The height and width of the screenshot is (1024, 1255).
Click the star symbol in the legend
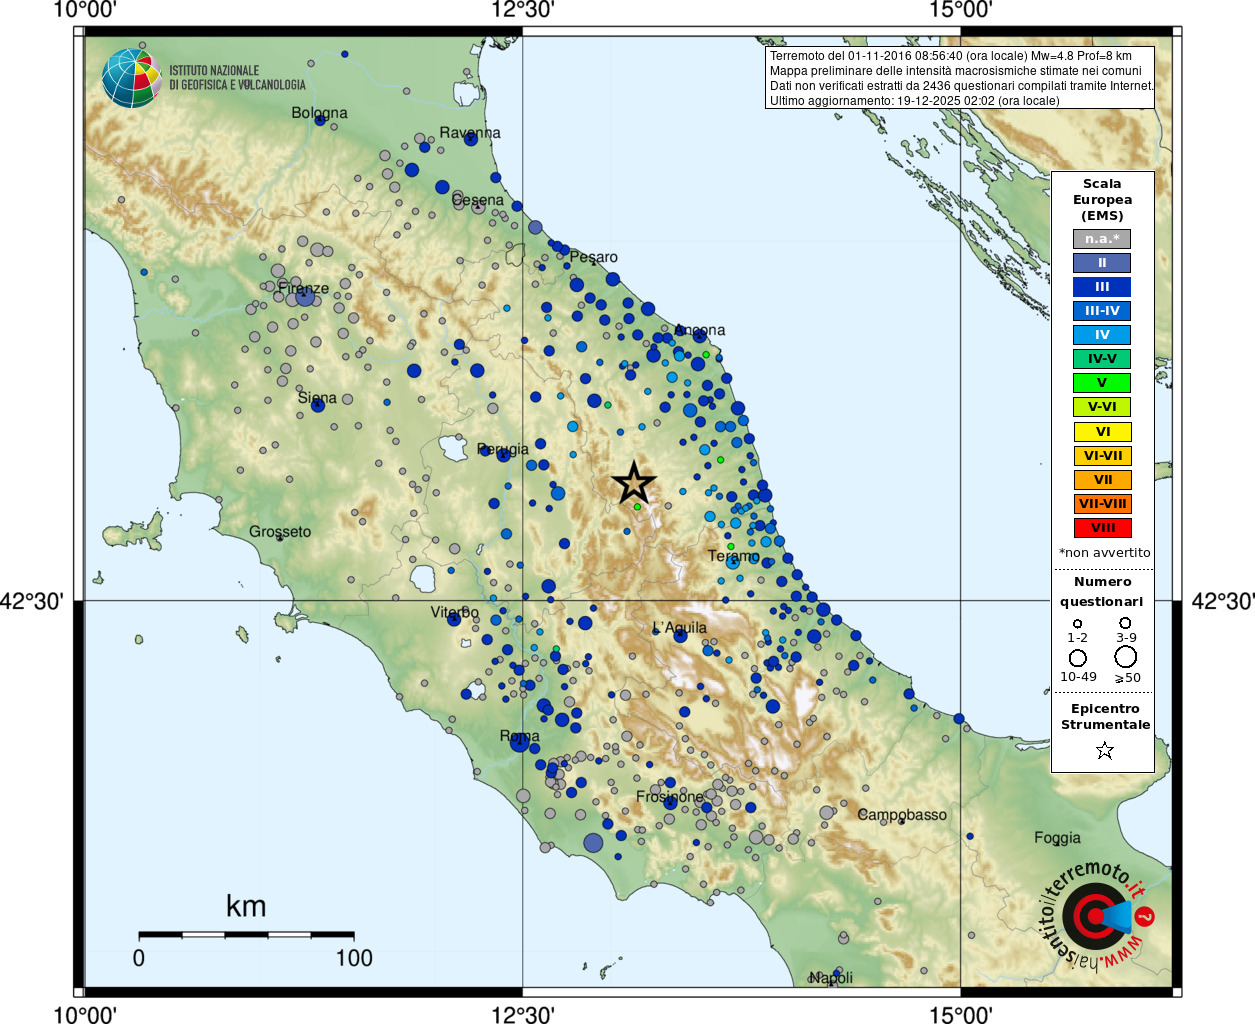(x=1104, y=750)
